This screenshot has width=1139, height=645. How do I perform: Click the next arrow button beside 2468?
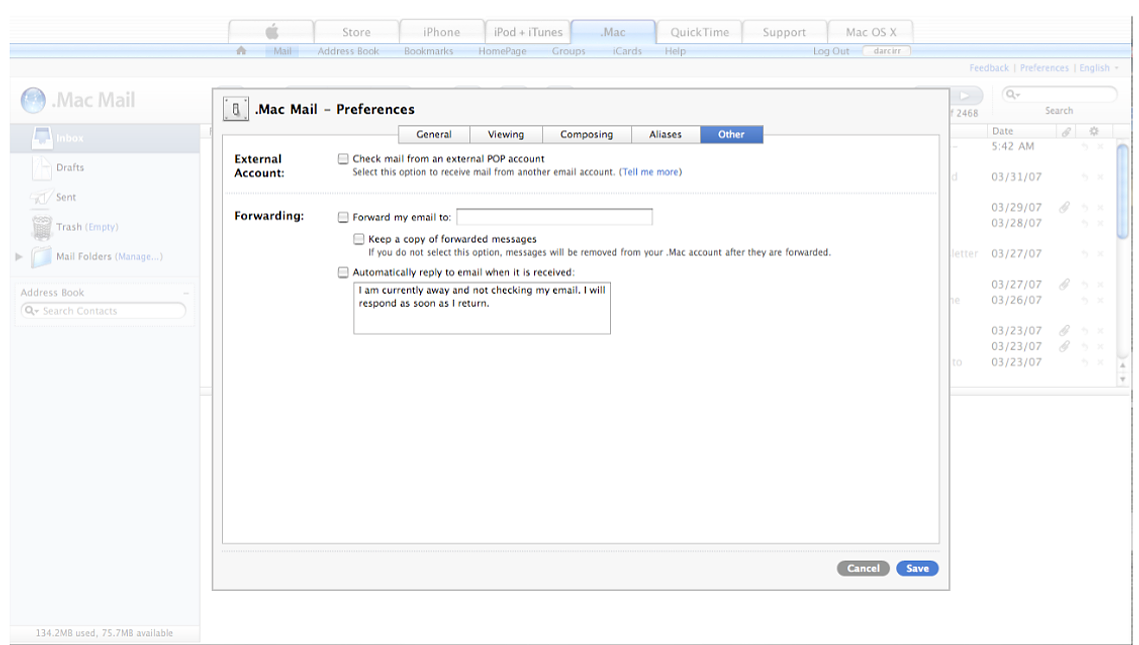pyautogui.click(x=965, y=96)
